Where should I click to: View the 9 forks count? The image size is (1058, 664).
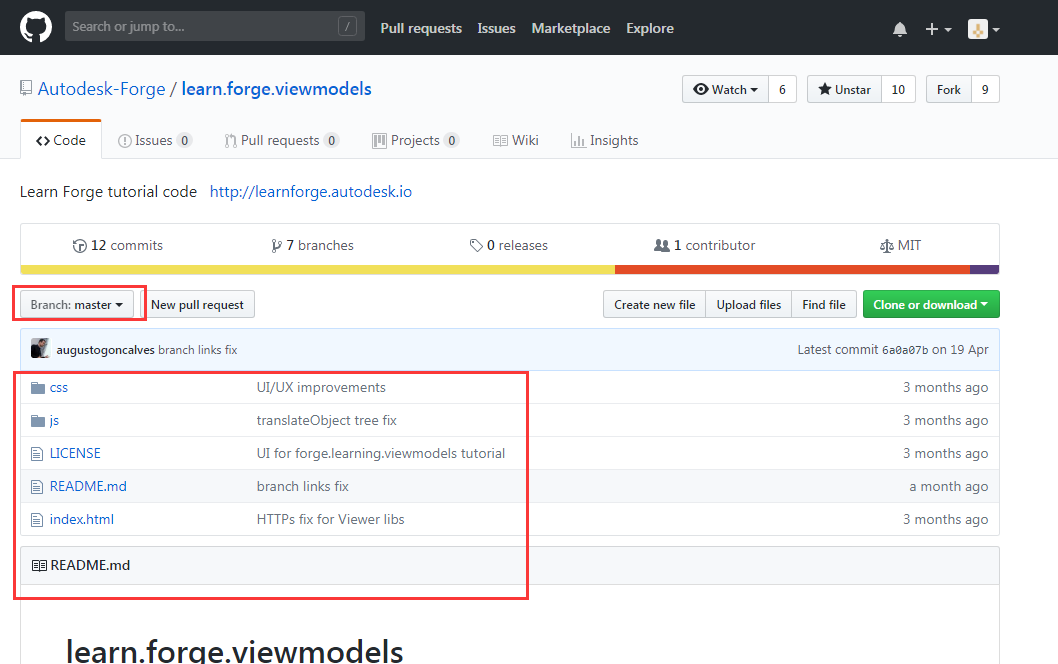(x=985, y=89)
